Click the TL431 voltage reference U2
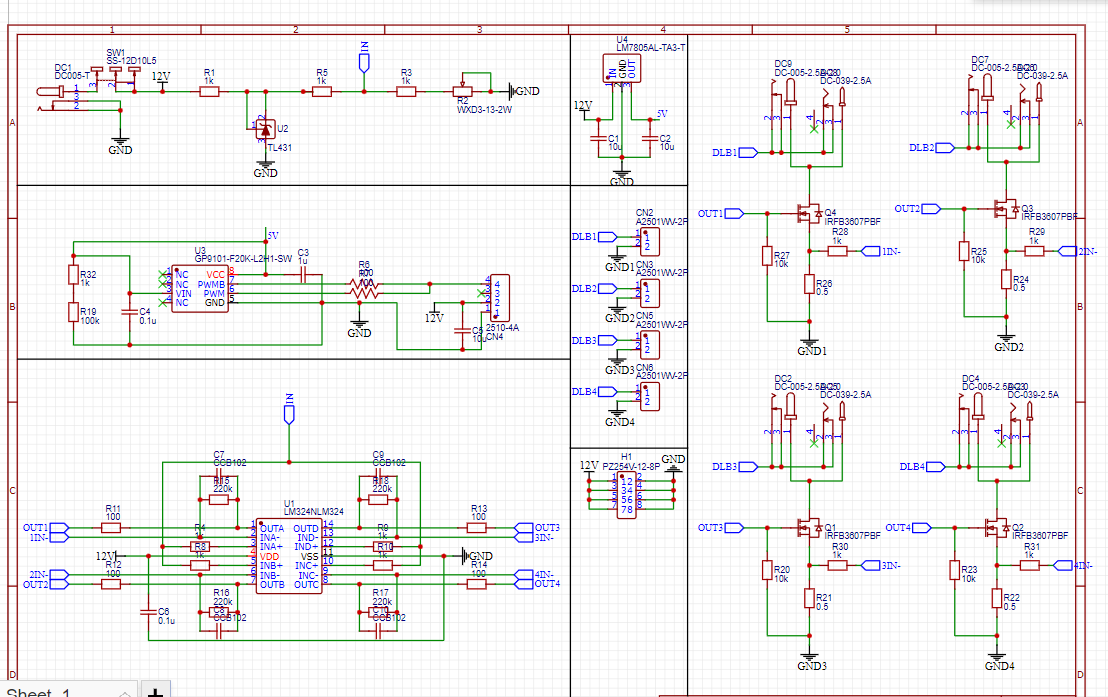The width and height of the screenshot is (1108, 697). [x=265, y=131]
